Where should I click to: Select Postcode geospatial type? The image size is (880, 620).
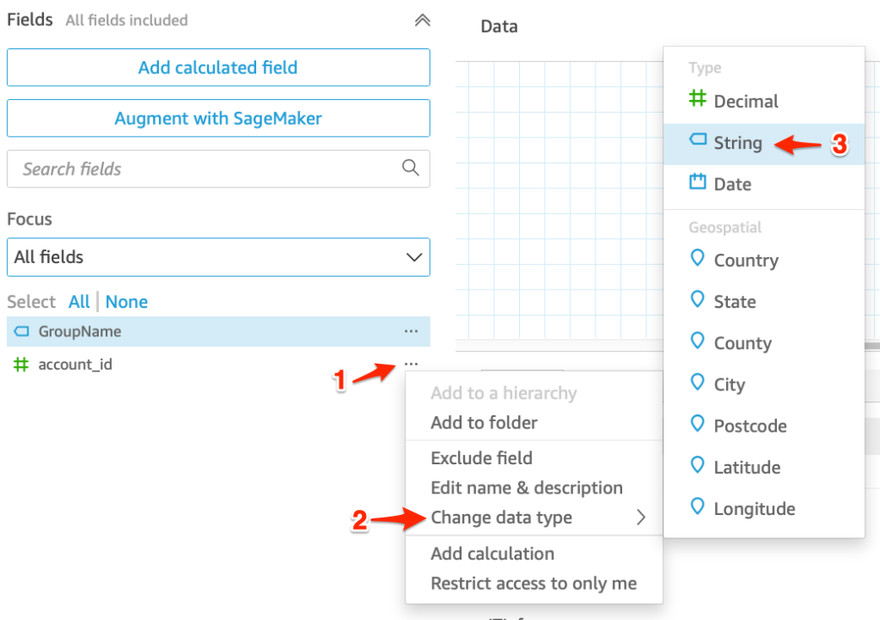[x=750, y=426]
